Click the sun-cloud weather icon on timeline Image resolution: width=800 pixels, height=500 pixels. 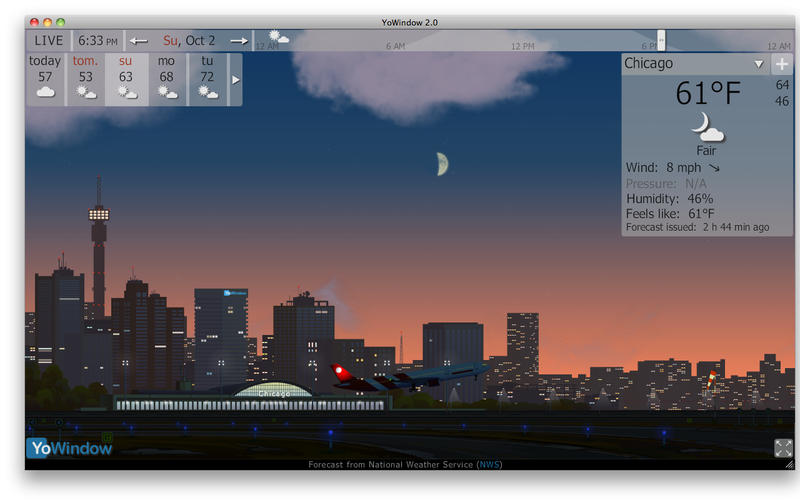(279, 37)
